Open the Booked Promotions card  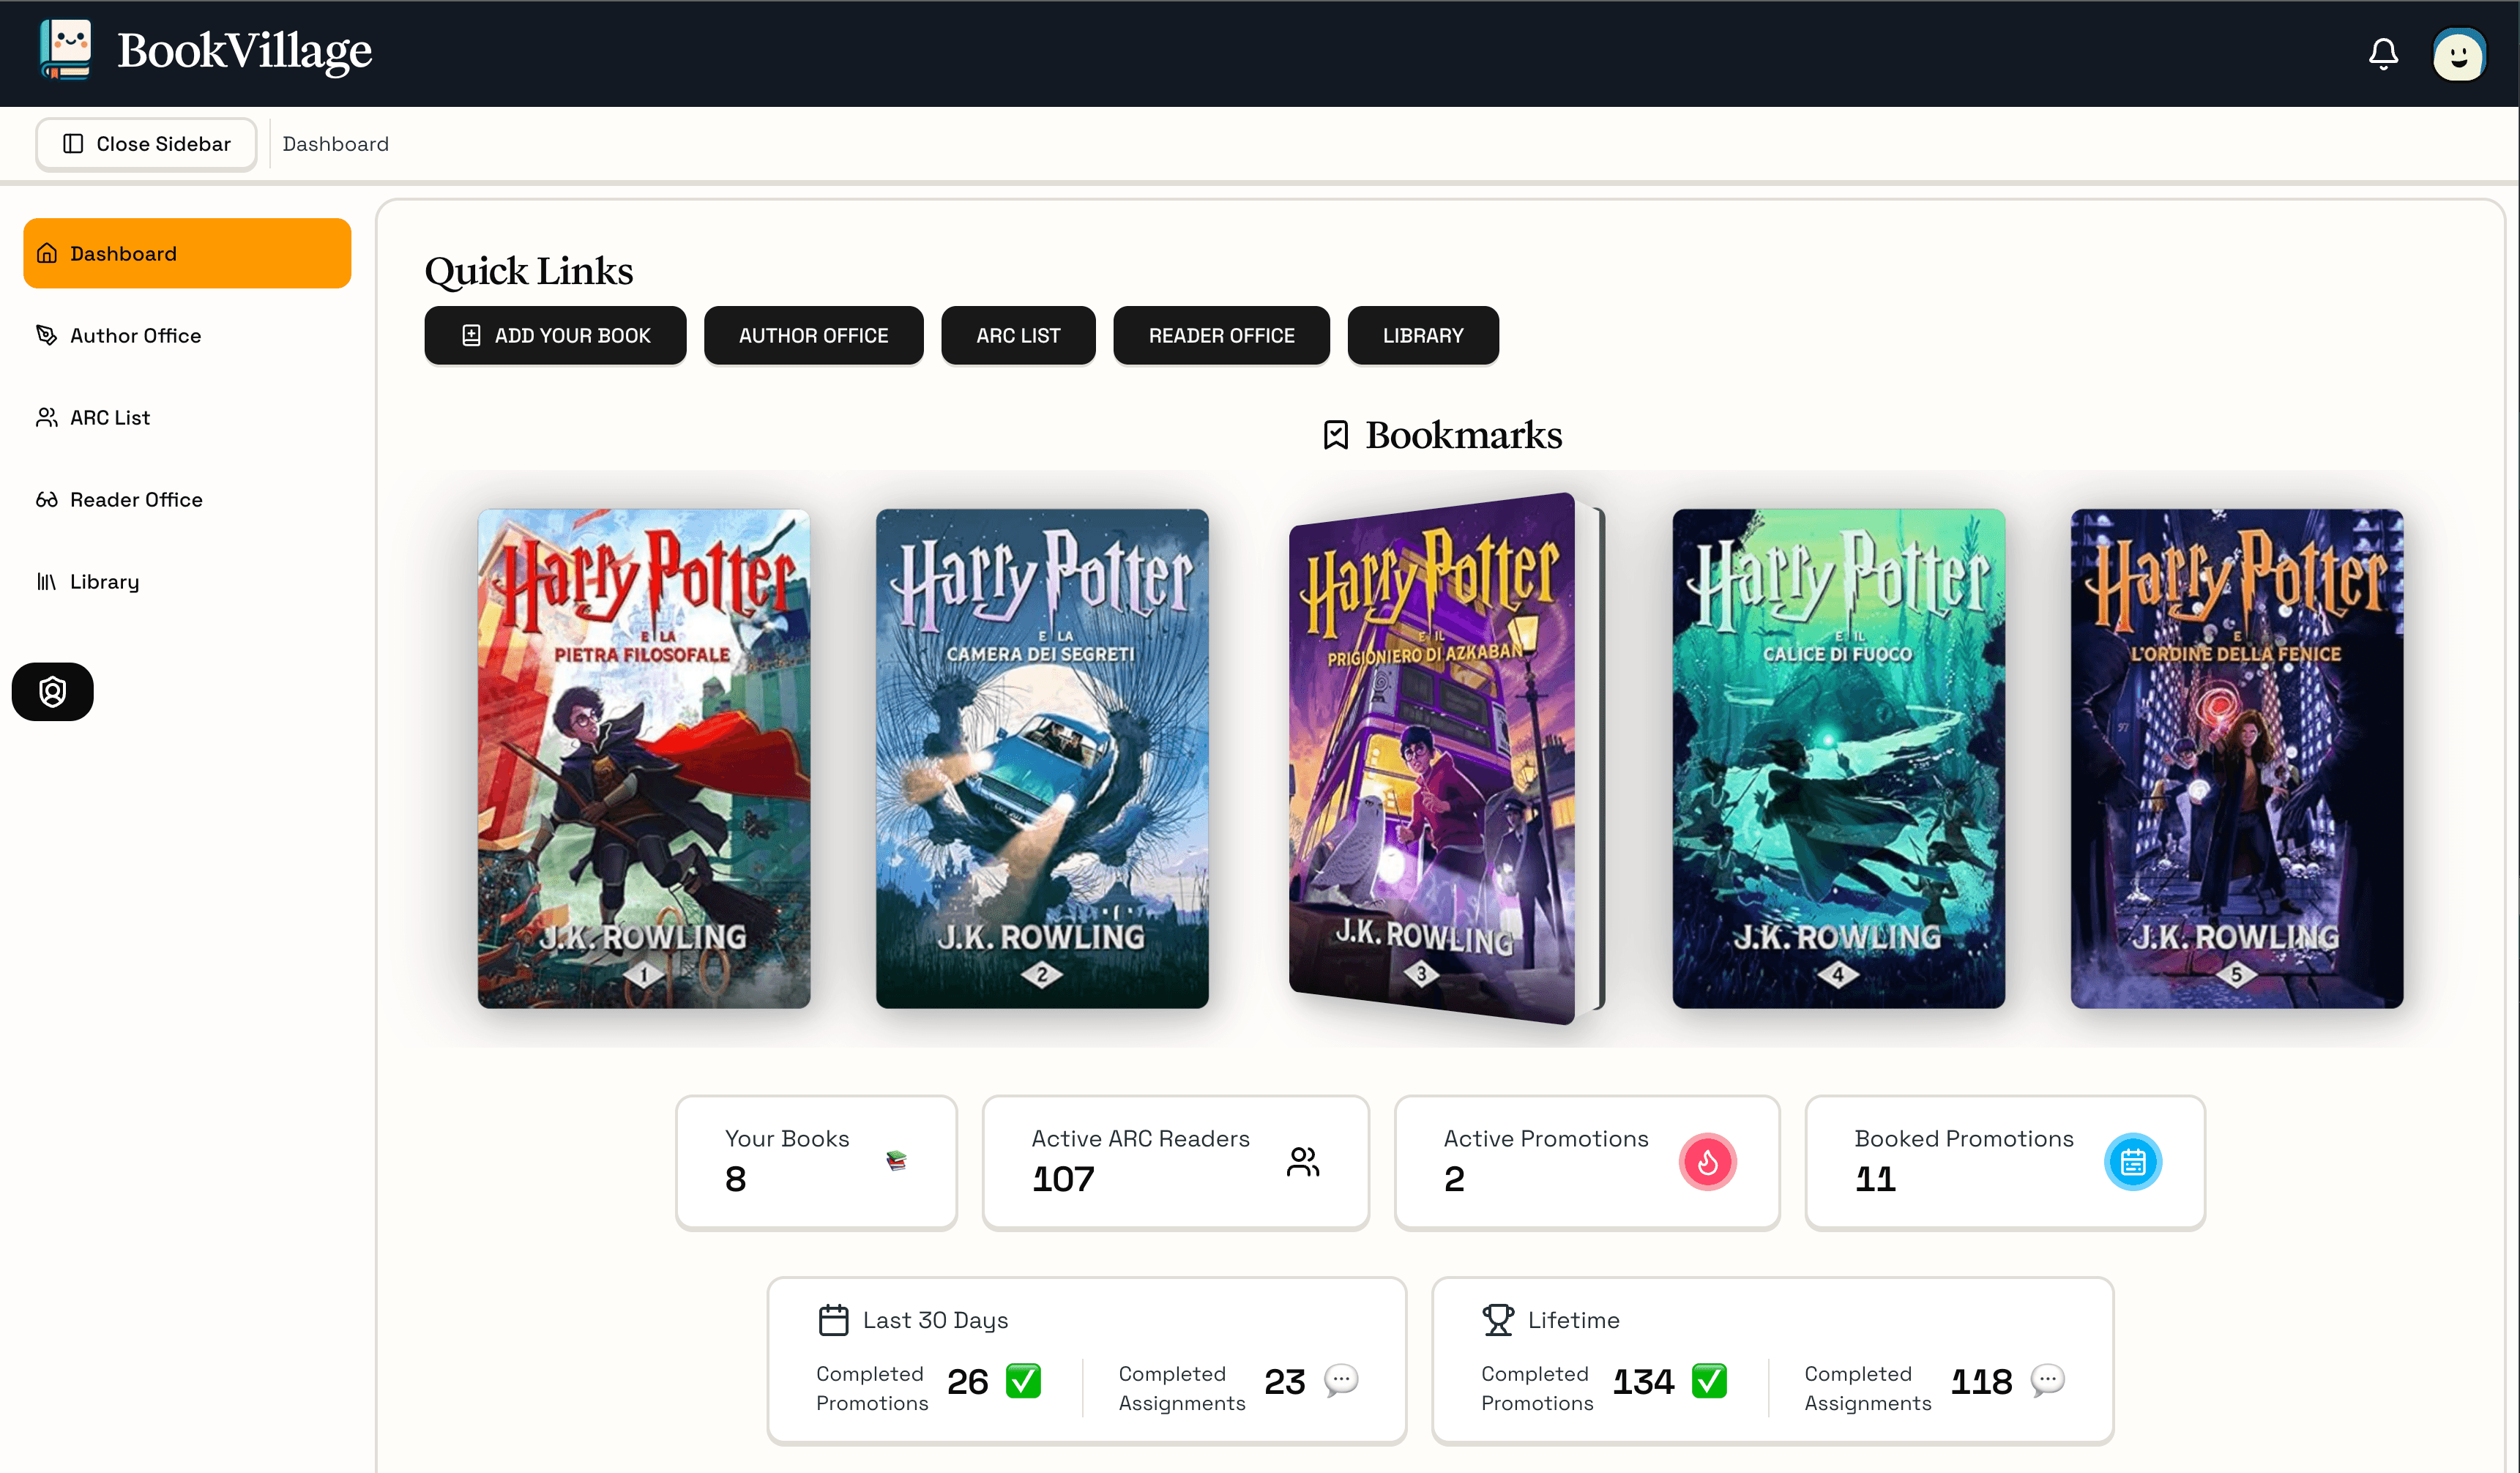coord(2004,1163)
